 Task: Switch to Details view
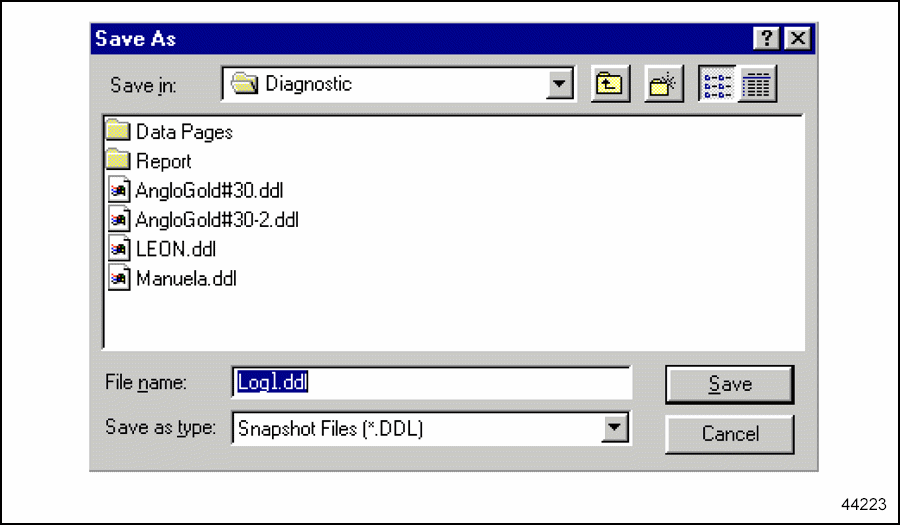pyautogui.click(x=757, y=84)
